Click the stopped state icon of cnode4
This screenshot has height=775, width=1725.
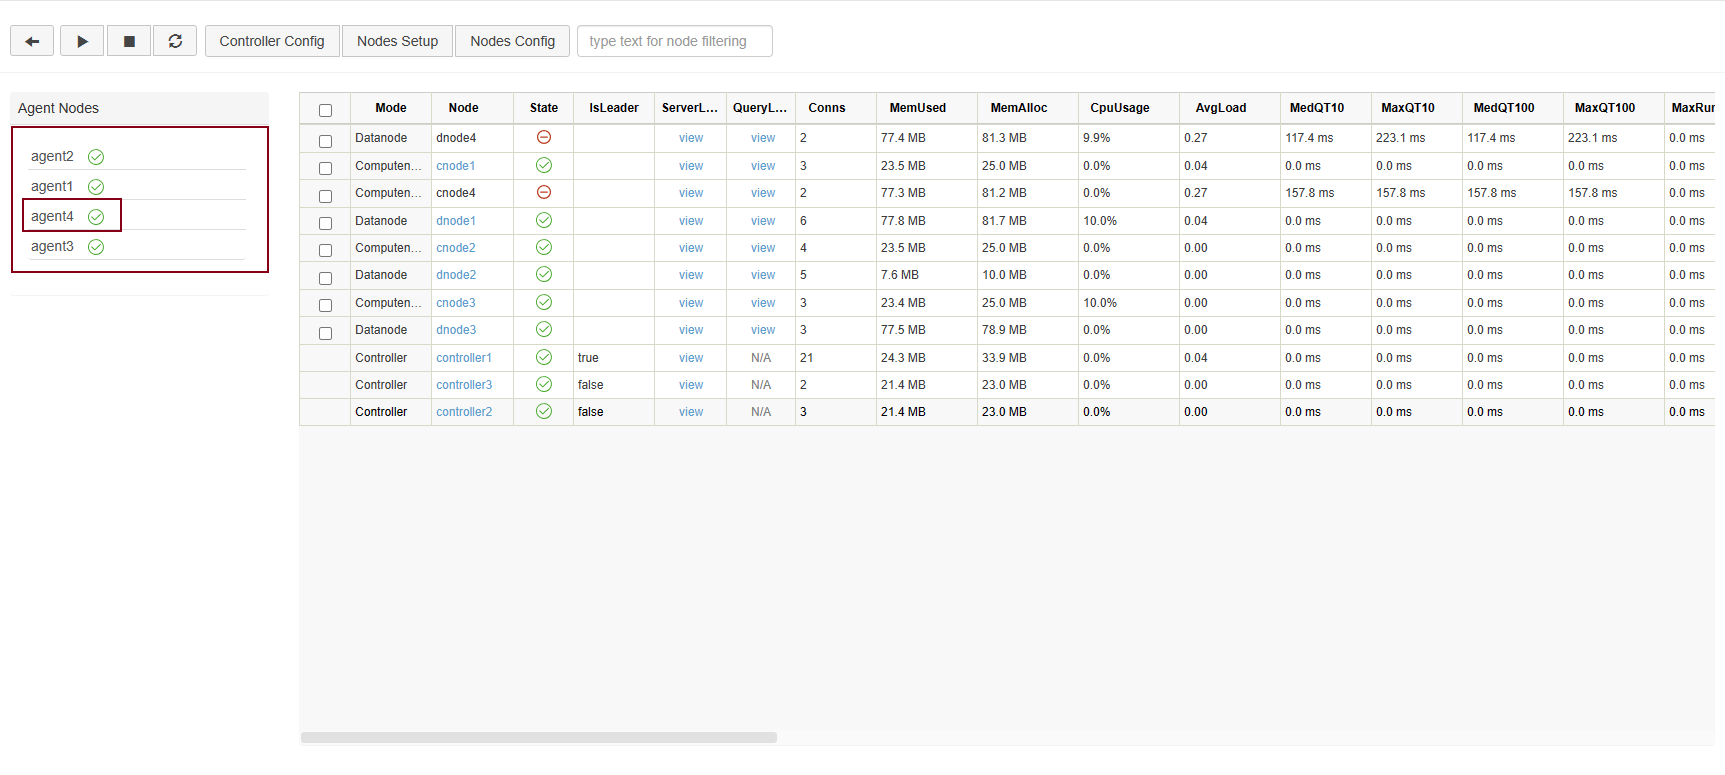tap(544, 192)
